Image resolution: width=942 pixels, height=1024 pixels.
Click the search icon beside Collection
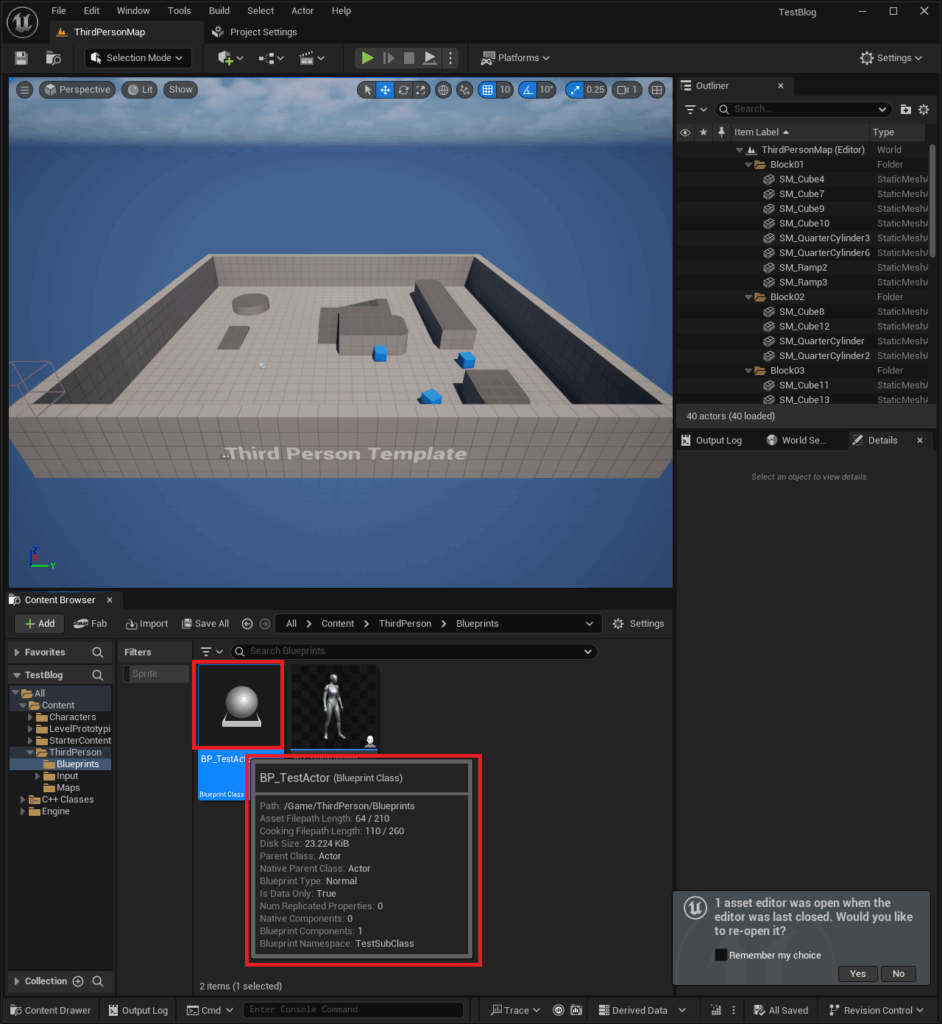coord(97,981)
